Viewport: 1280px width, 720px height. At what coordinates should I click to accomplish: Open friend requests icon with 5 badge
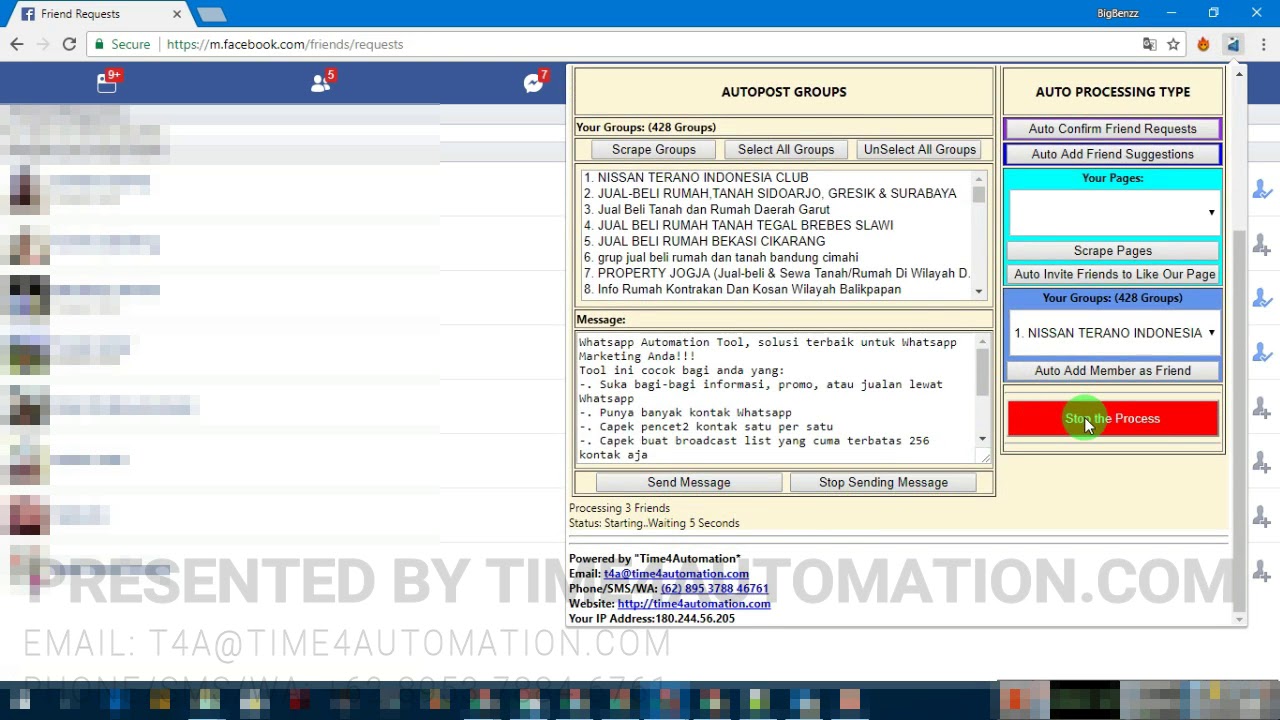pos(321,83)
